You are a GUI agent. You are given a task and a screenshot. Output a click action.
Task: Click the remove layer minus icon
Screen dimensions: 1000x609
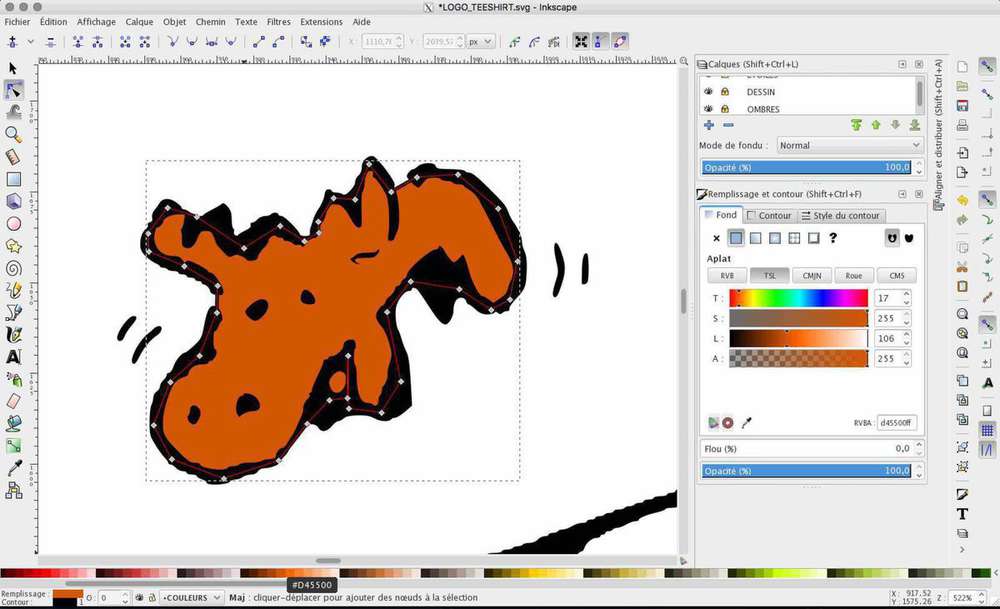(x=728, y=125)
